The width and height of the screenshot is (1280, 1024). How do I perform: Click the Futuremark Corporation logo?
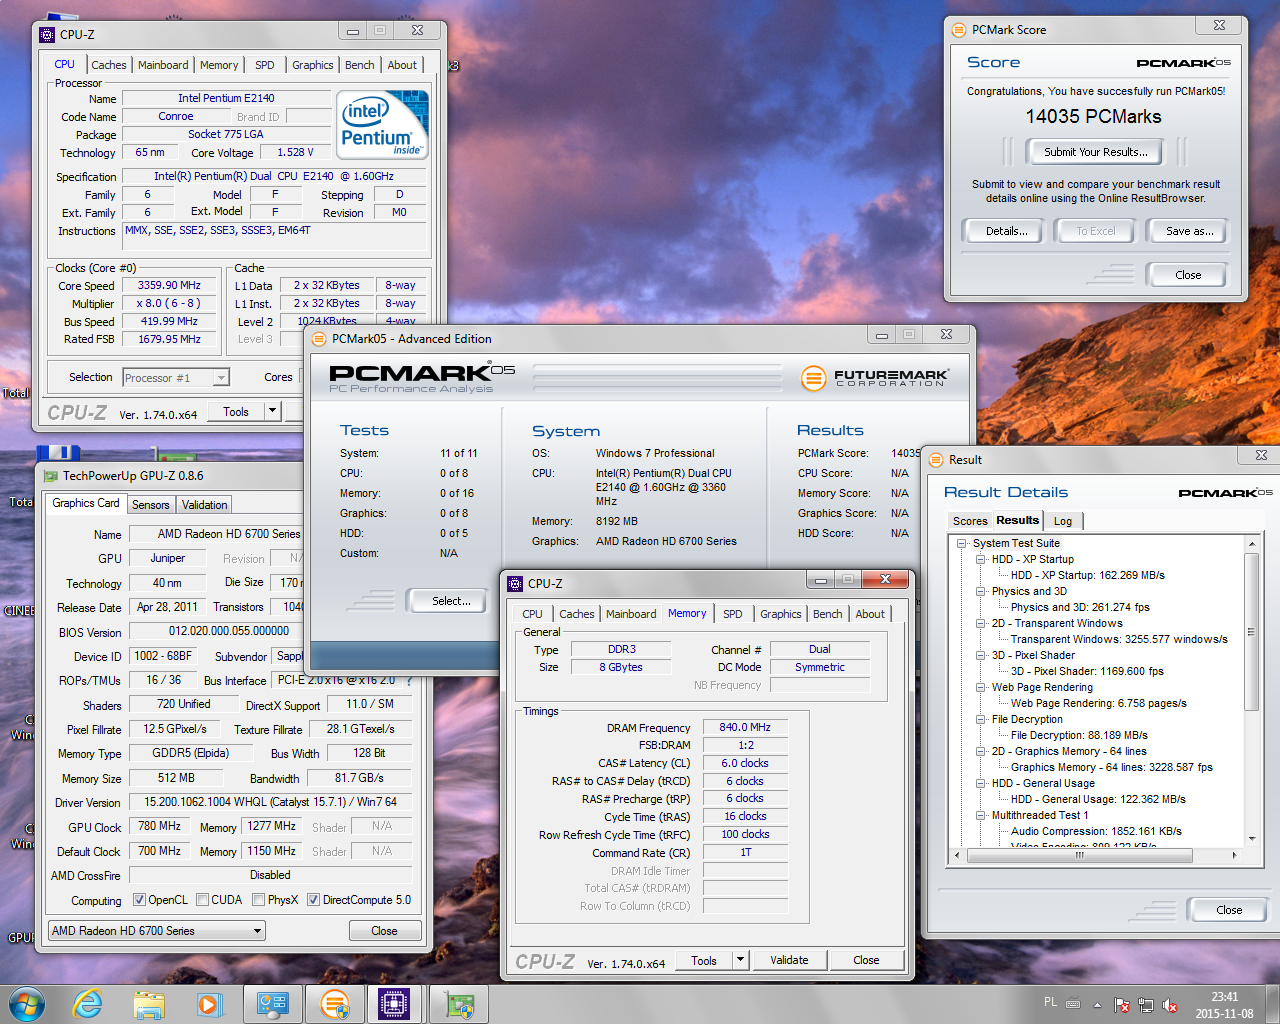click(874, 378)
